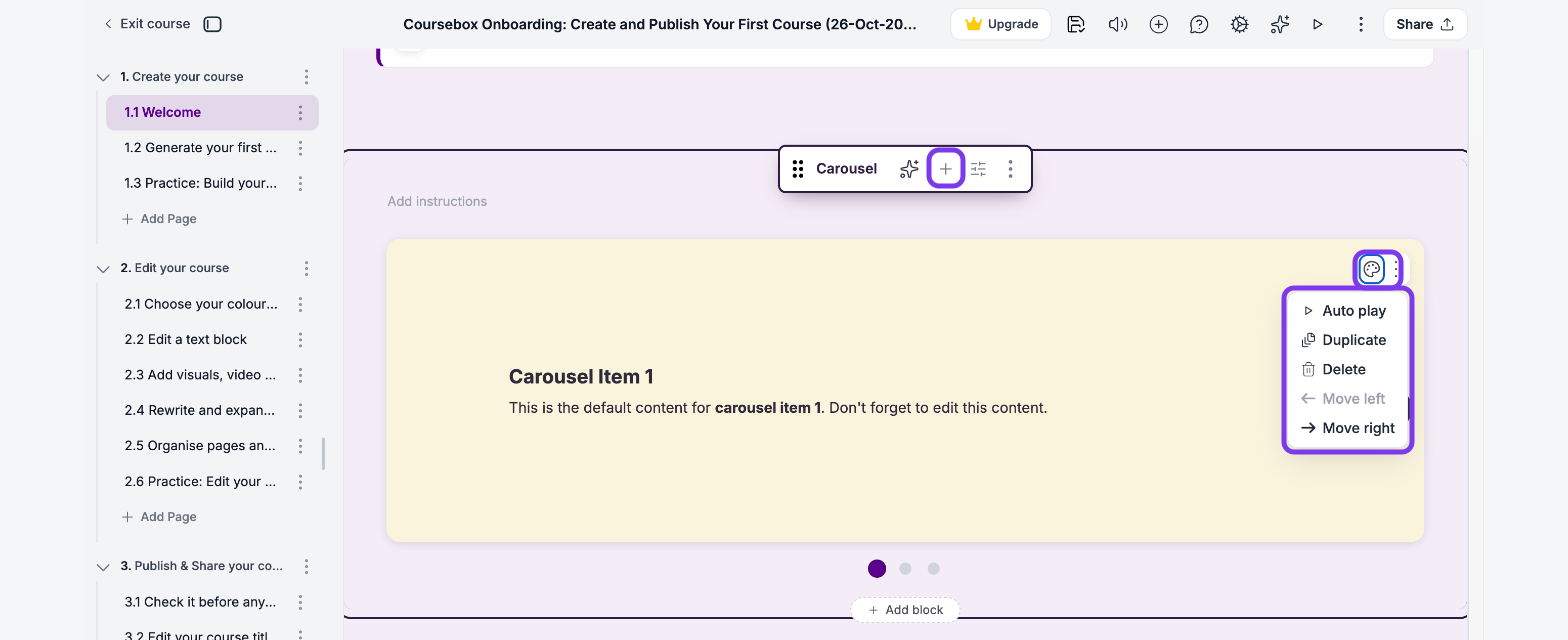Viewport: 1568px width, 640px height.
Task: Select Move left in the item menu
Action: (1346, 399)
